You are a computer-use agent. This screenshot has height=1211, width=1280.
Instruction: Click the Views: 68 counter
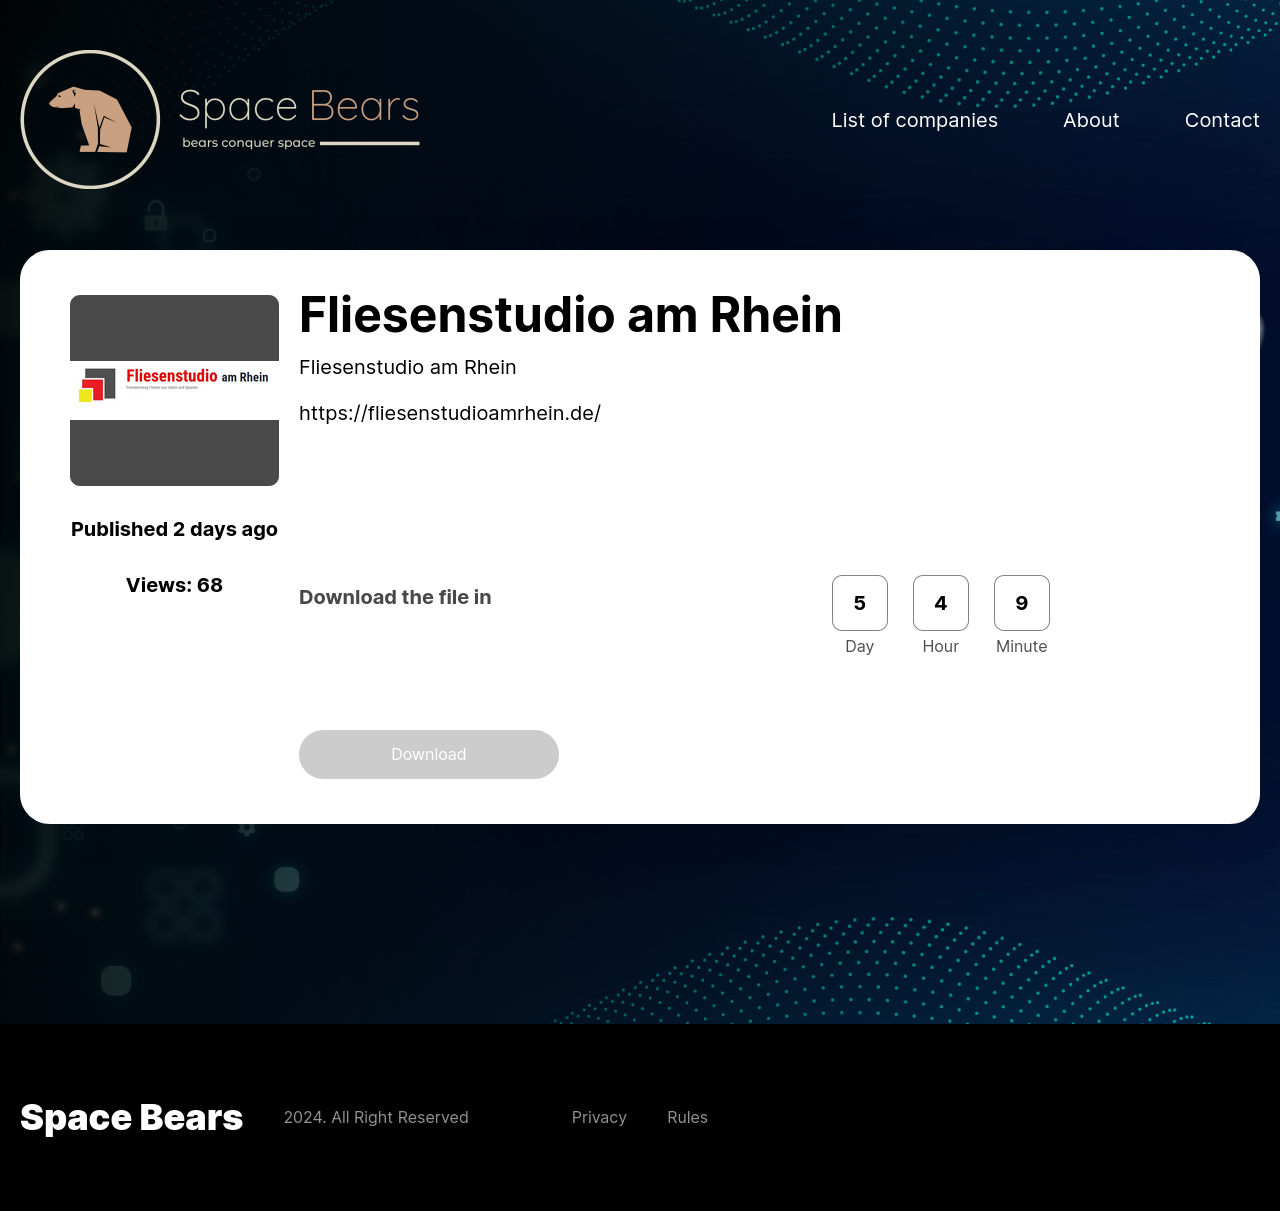(174, 586)
